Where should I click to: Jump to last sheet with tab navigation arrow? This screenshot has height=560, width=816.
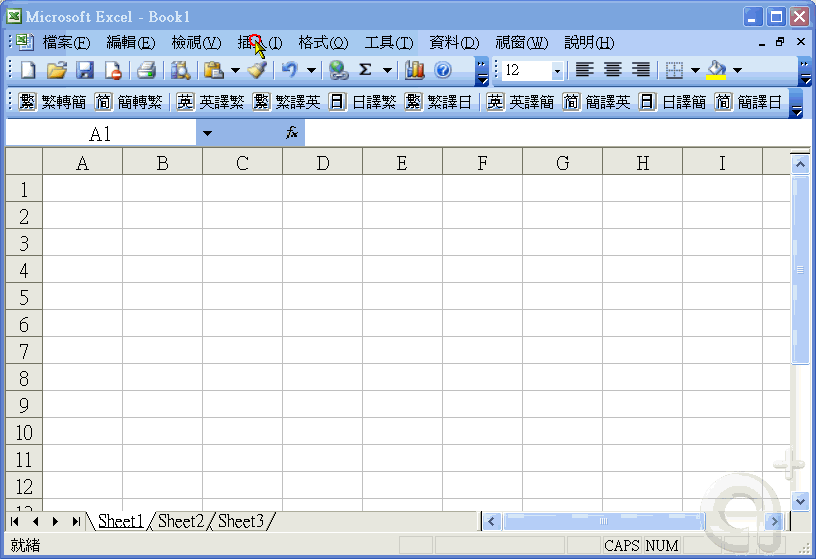click(76, 521)
